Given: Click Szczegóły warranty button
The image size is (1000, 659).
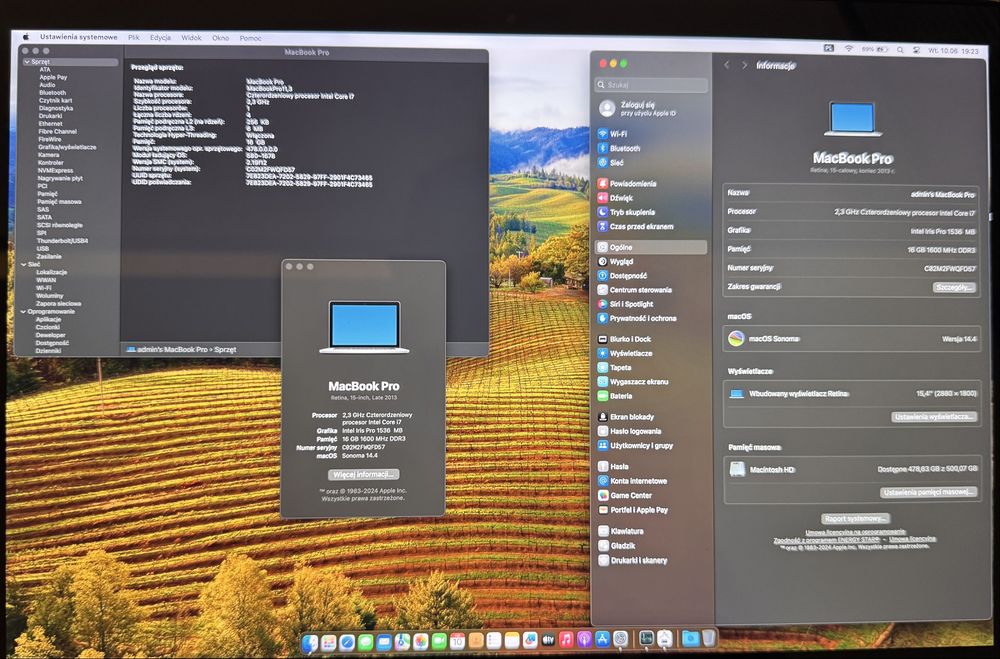Looking at the screenshot, I should (x=954, y=288).
